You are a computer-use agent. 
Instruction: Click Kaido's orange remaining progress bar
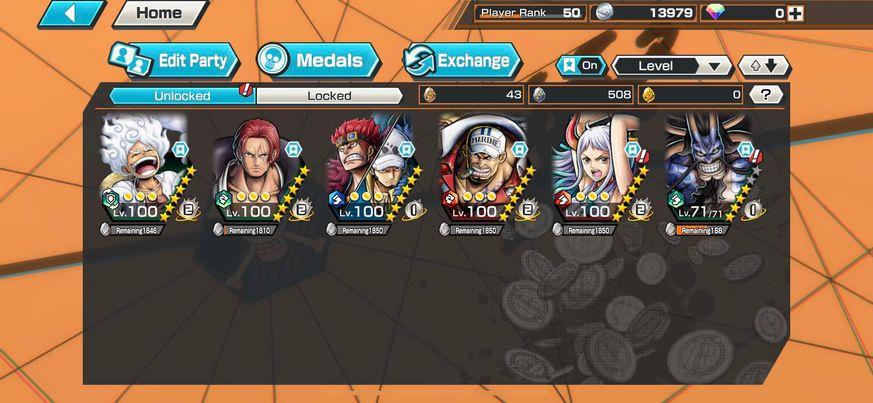[702, 229]
